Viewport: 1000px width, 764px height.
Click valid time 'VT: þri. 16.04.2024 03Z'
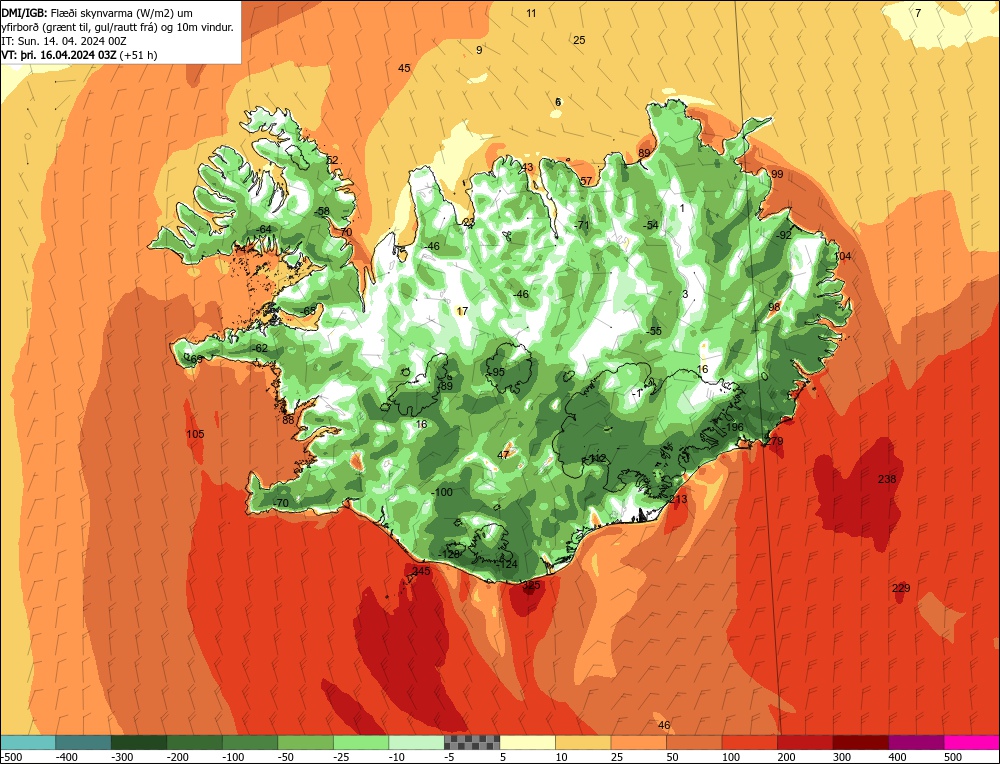(x=61, y=55)
